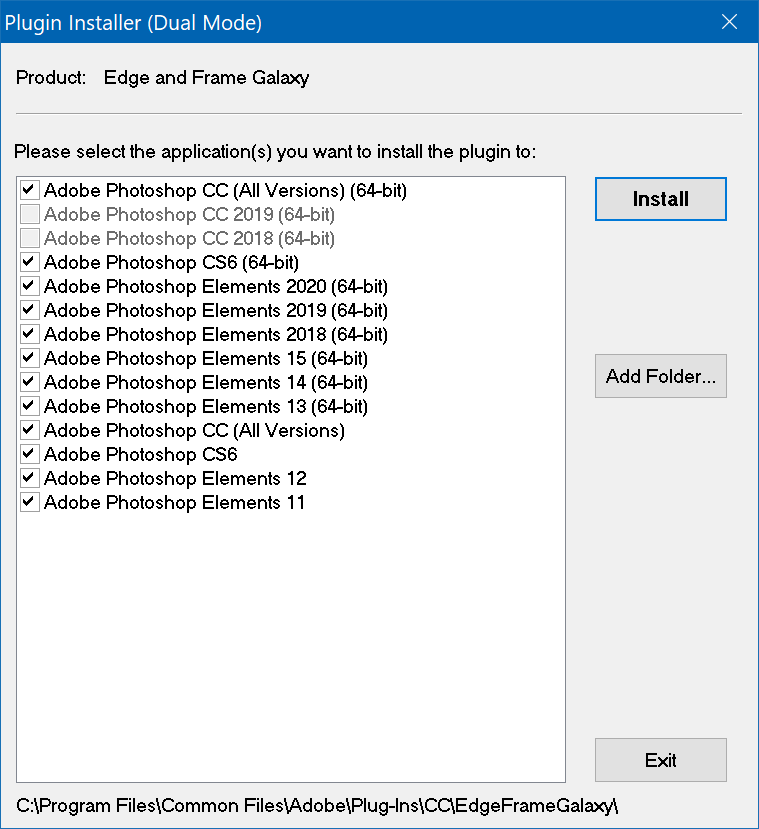Click the Install button

pyautogui.click(x=660, y=199)
